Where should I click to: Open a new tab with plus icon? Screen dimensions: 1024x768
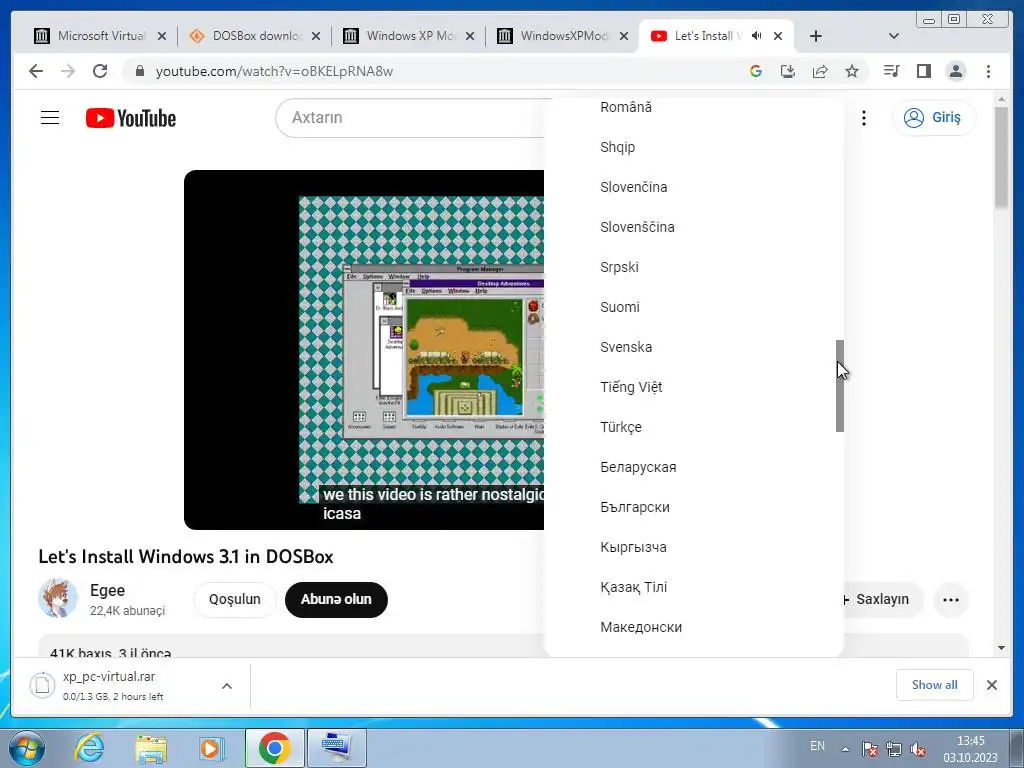pos(816,36)
